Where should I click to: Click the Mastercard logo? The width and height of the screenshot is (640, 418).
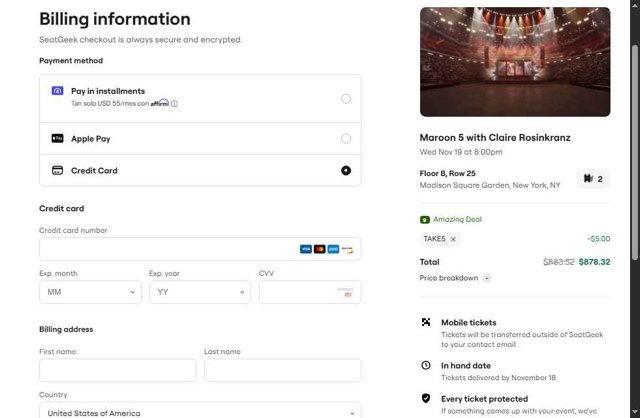tap(320, 249)
